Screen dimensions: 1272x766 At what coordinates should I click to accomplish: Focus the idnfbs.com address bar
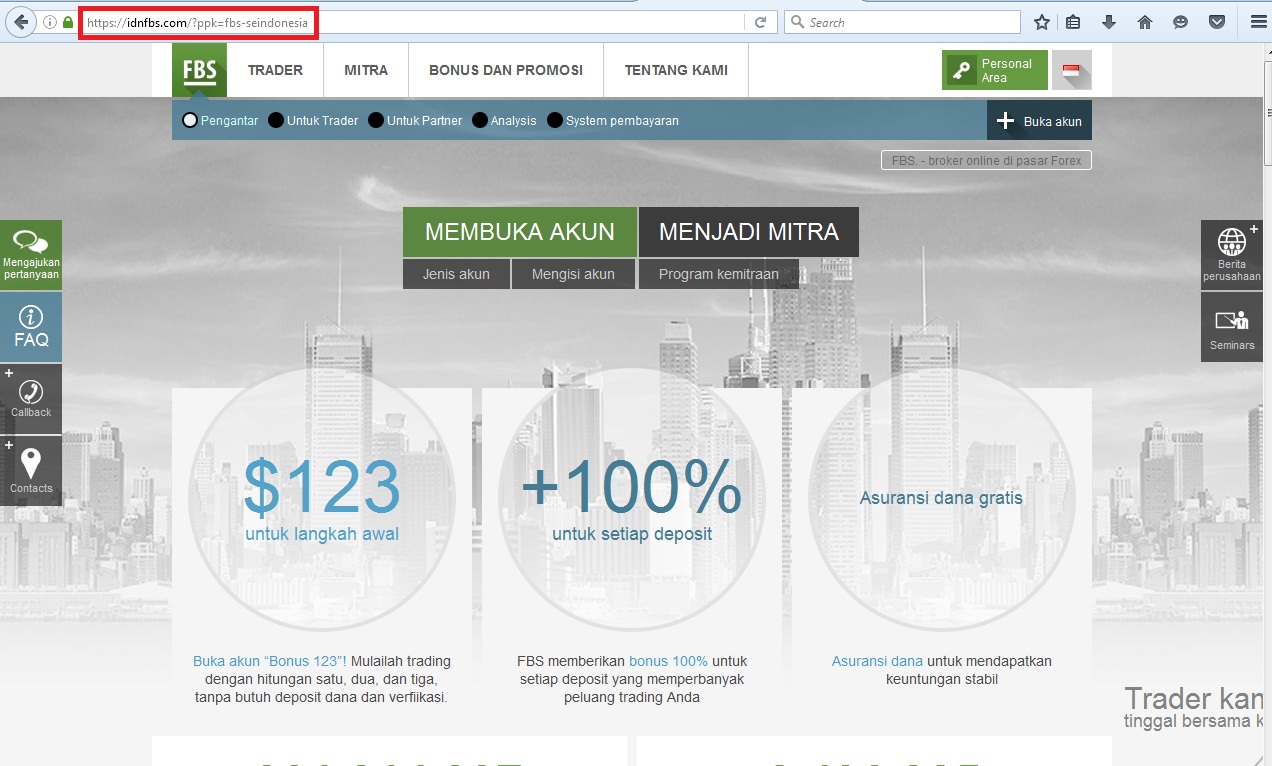click(412, 22)
